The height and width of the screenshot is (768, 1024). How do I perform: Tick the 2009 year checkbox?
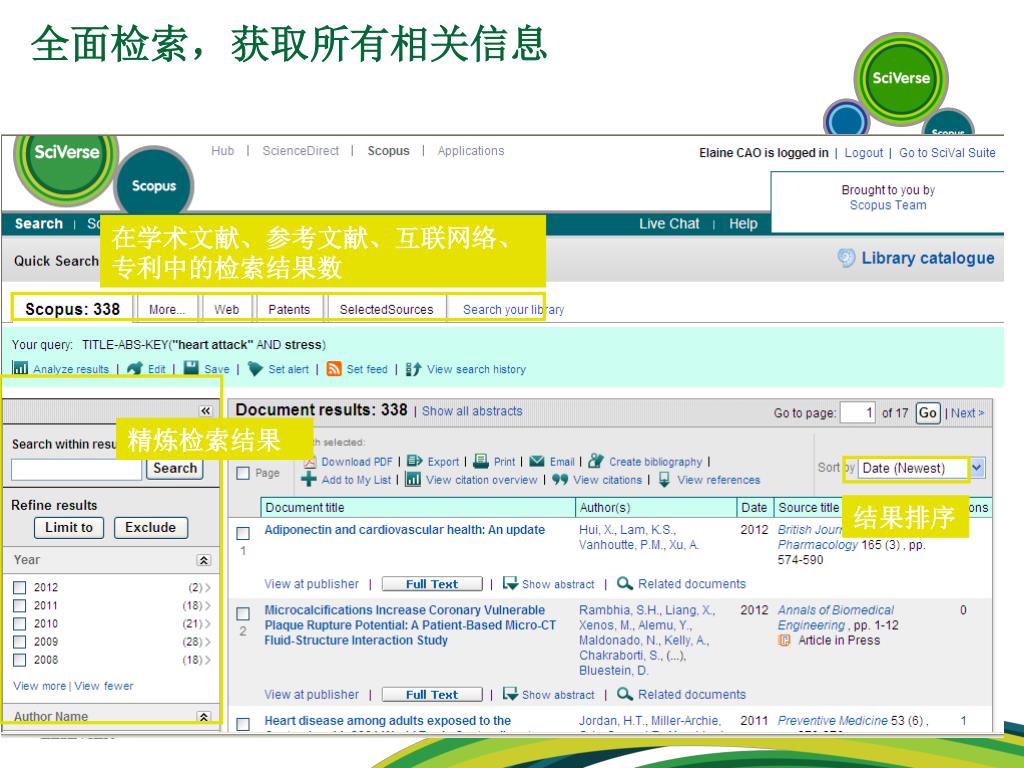click(20, 642)
